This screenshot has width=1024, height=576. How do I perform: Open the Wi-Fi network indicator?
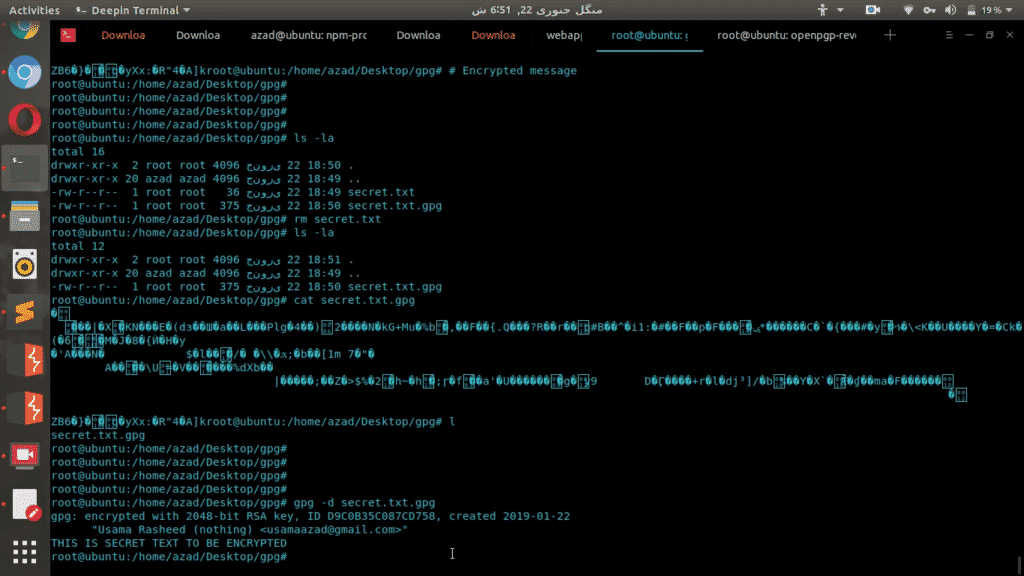pos(908,10)
